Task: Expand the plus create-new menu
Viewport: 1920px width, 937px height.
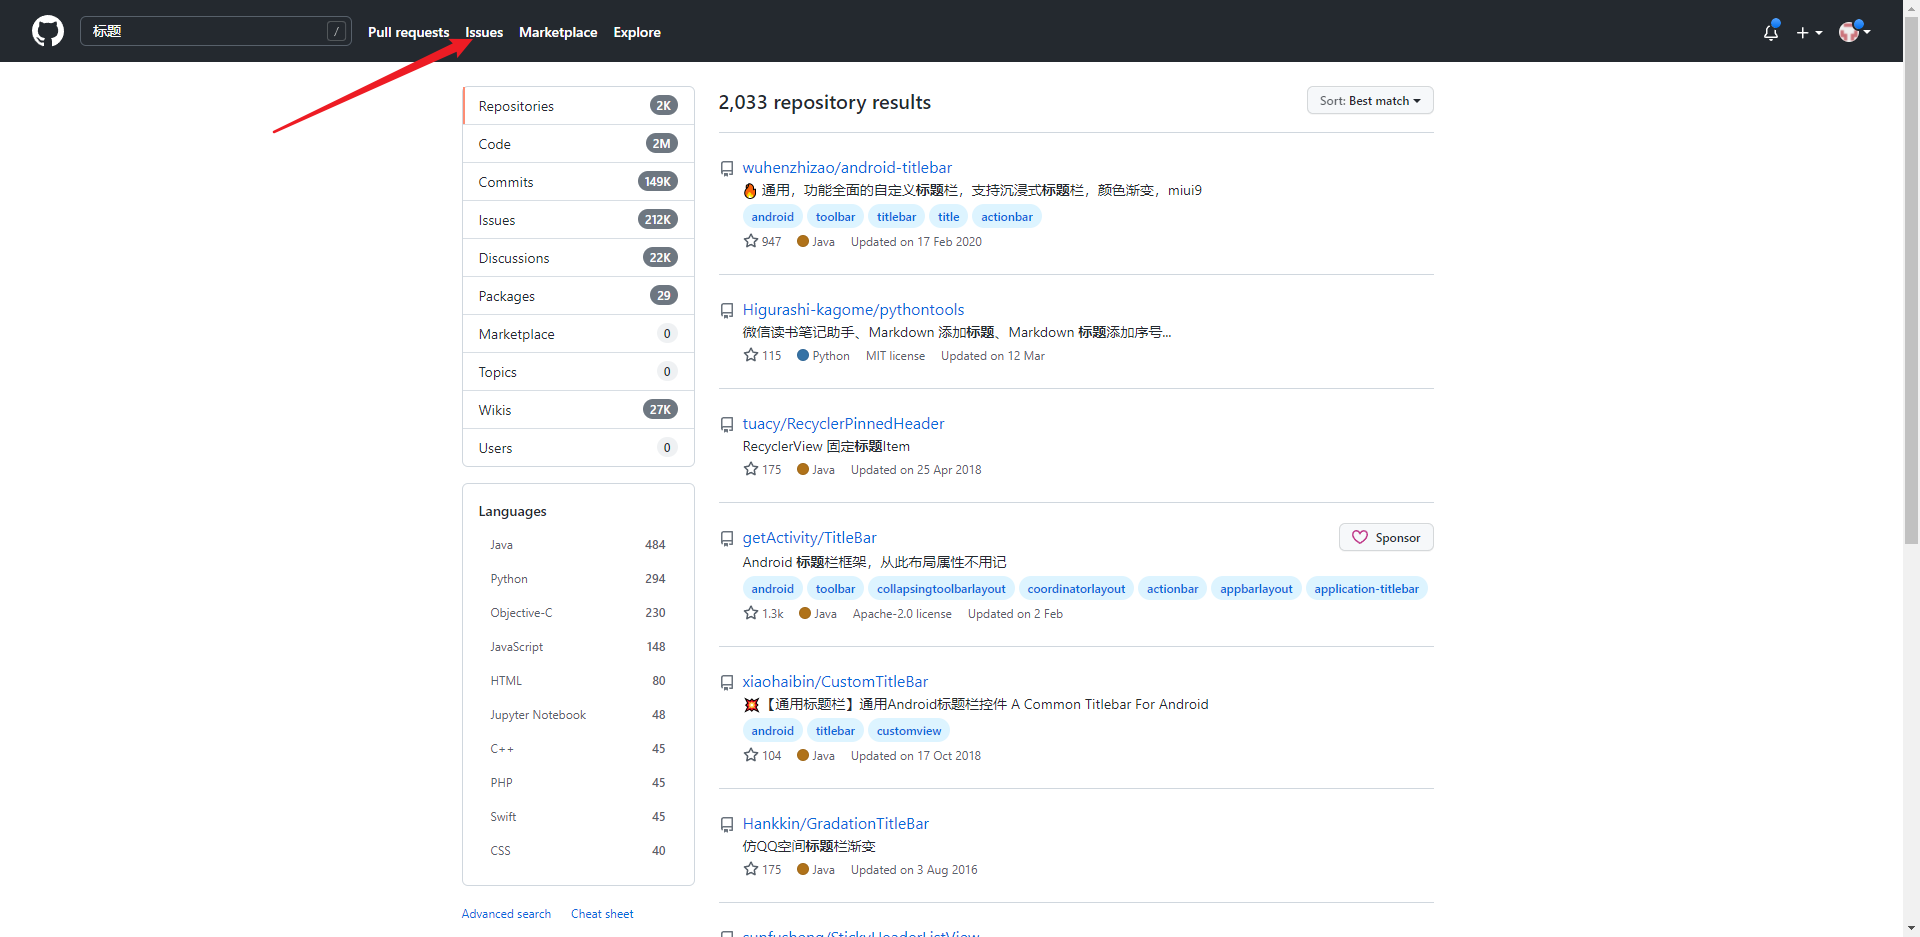Action: click(1808, 32)
